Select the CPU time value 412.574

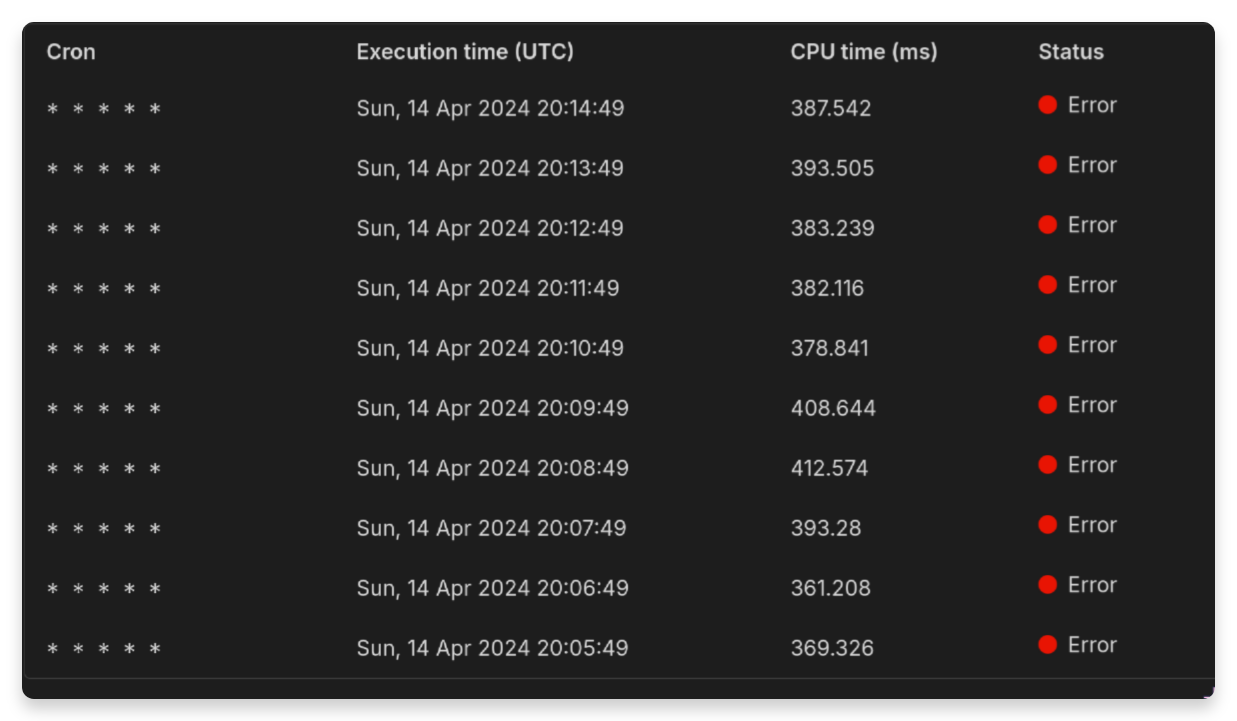[829, 468]
